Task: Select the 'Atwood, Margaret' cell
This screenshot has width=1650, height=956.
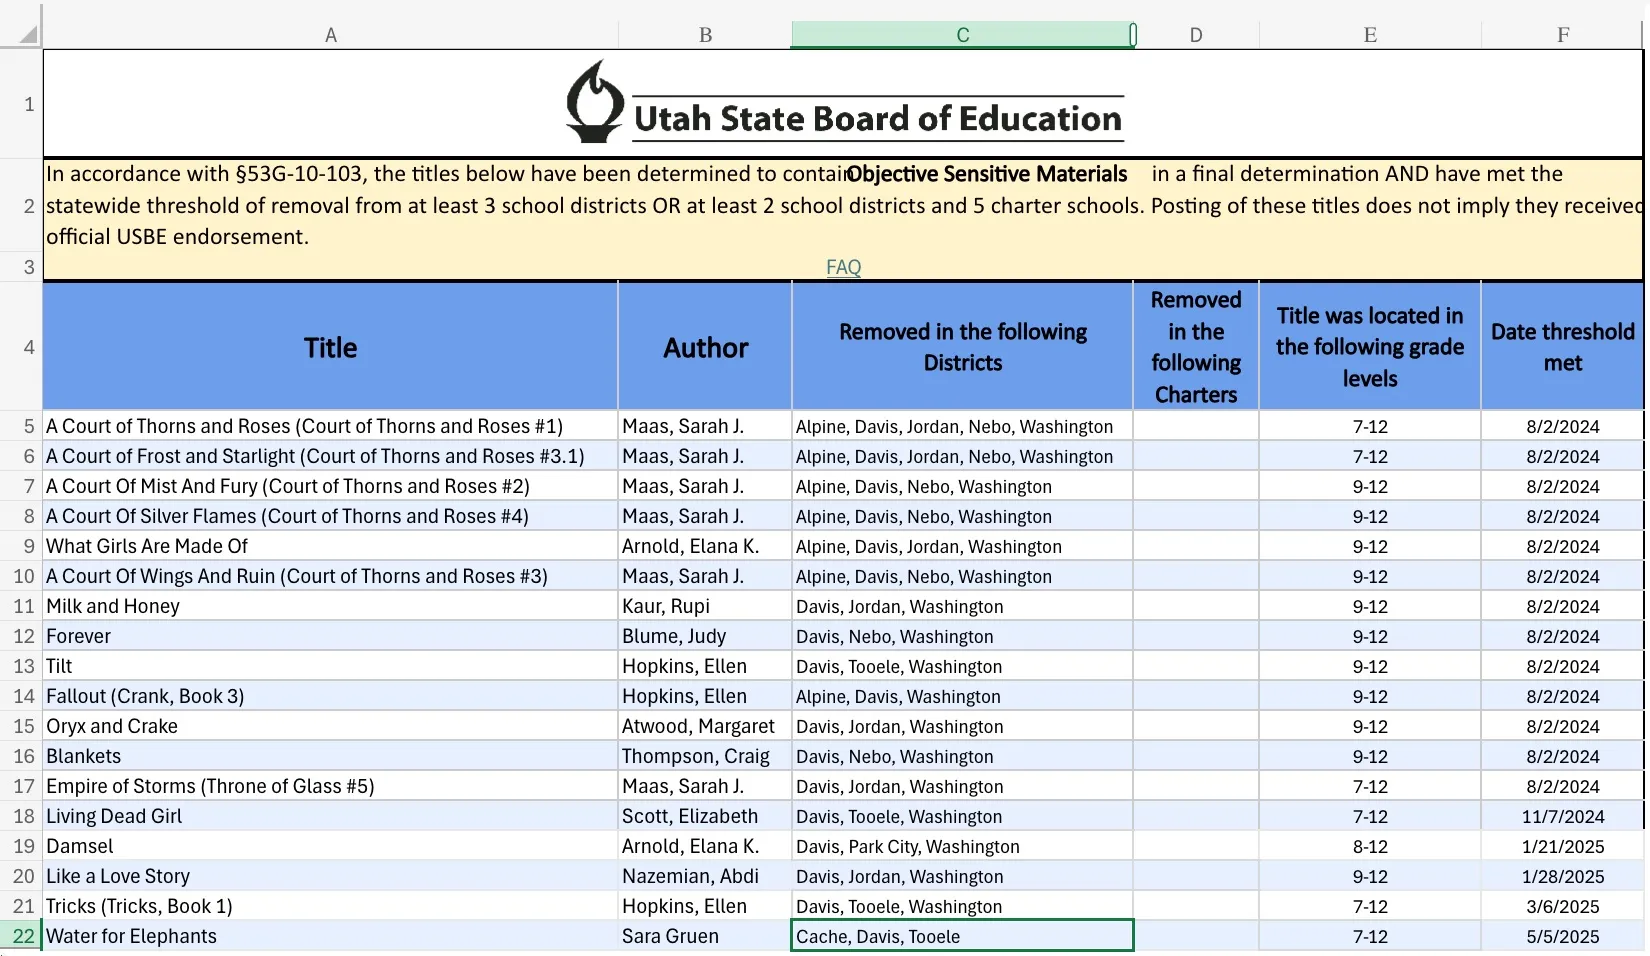Action: tap(705, 726)
